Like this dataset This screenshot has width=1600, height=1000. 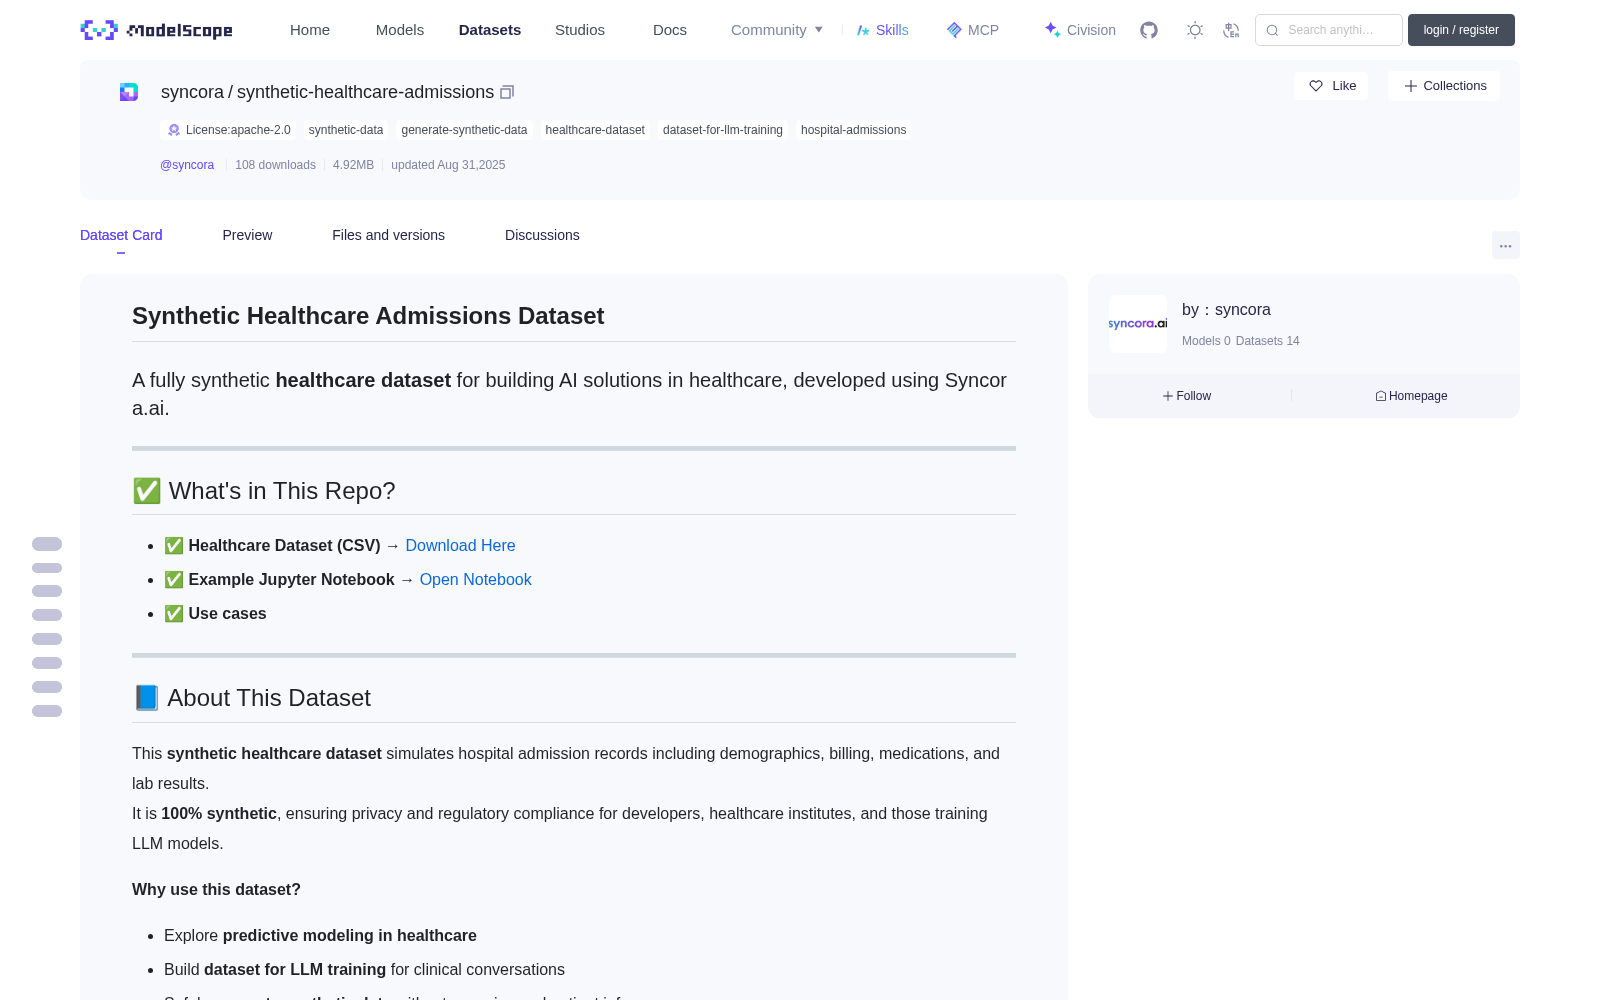(1332, 86)
